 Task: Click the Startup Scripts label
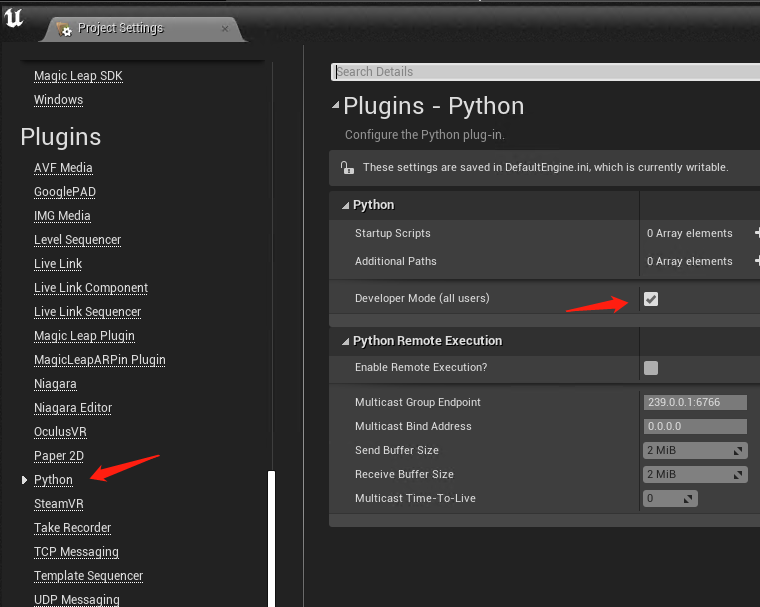(x=393, y=233)
